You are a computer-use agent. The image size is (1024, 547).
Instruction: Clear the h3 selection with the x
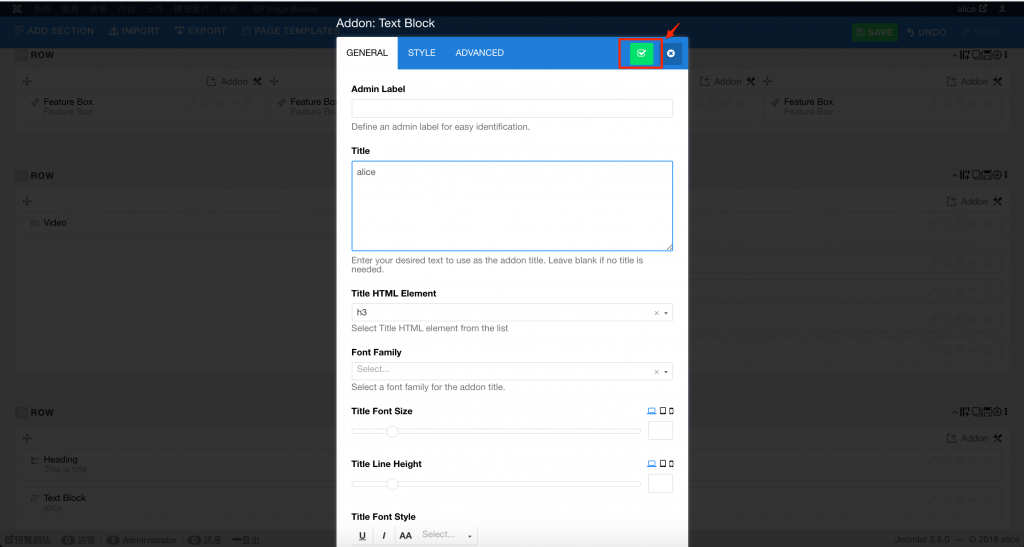point(656,313)
